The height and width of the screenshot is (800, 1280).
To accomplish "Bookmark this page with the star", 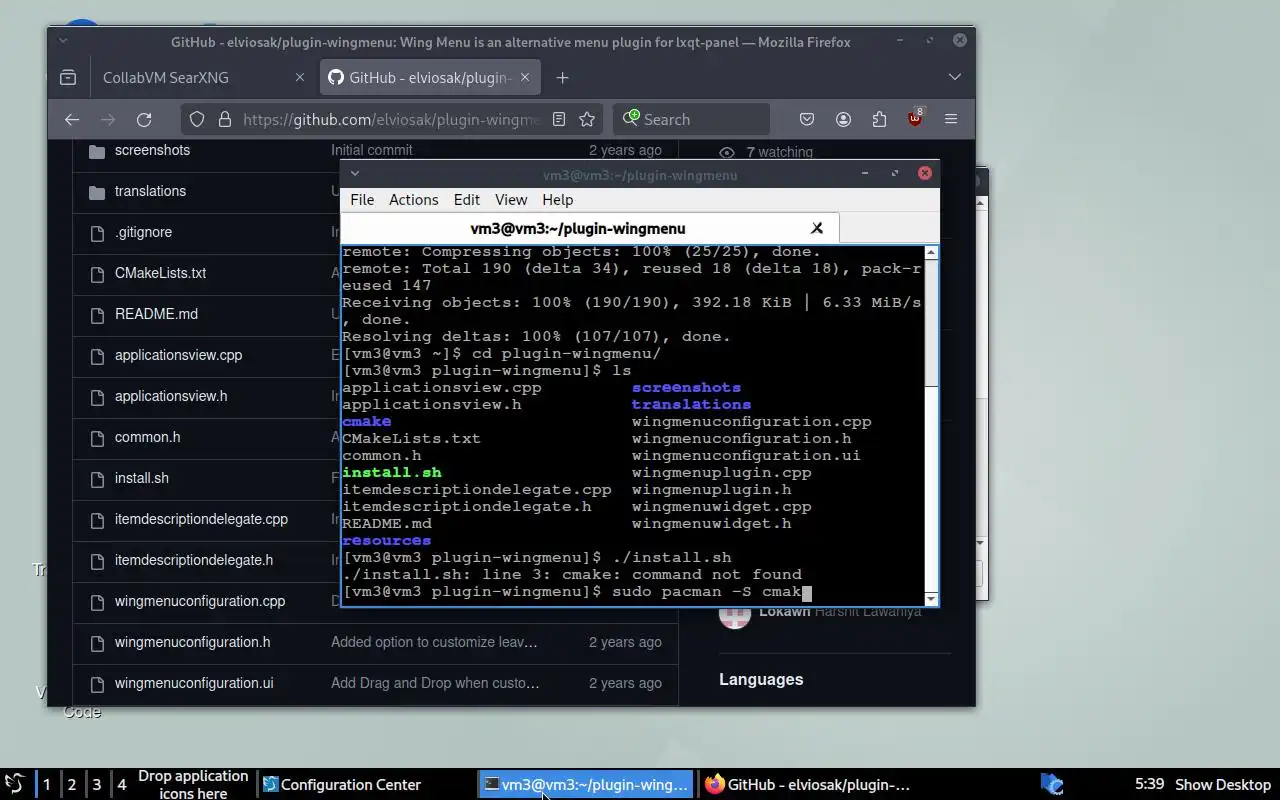I will tap(587, 119).
